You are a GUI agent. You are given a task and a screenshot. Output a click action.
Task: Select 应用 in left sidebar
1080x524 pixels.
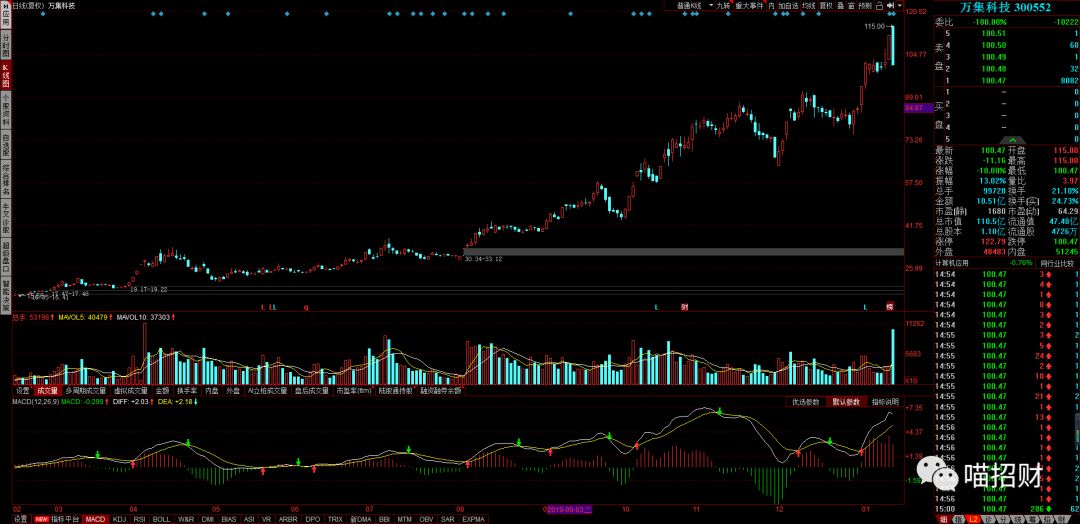6,16
